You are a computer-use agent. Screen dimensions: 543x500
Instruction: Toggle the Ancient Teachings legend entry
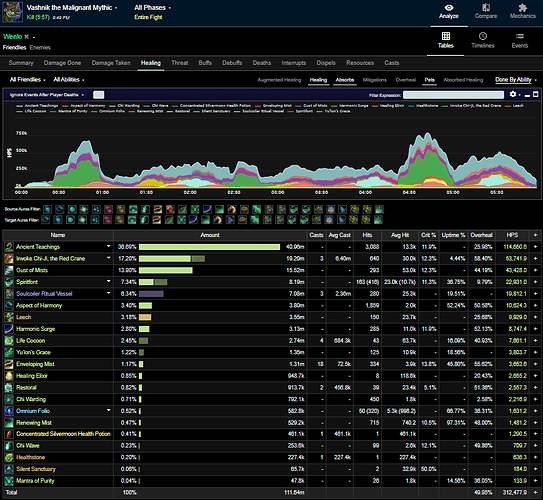(x=37, y=106)
